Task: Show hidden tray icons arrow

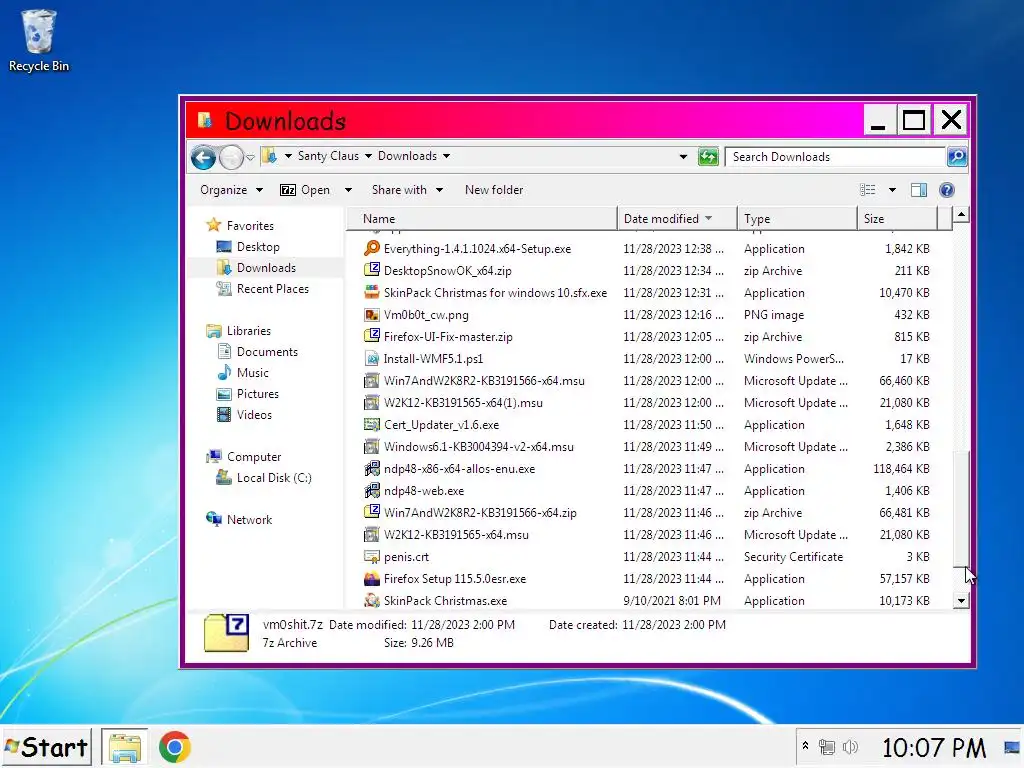Action: [x=805, y=746]
